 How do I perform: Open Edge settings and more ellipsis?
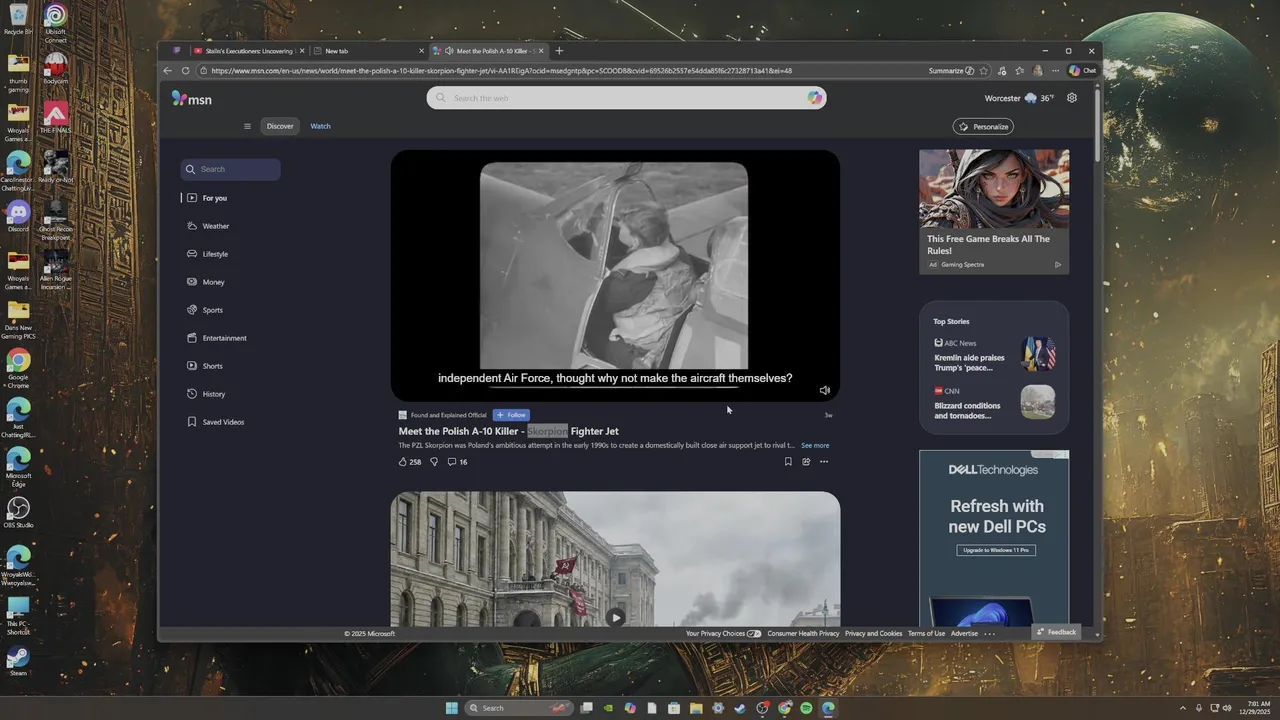tap(1055, 71)
